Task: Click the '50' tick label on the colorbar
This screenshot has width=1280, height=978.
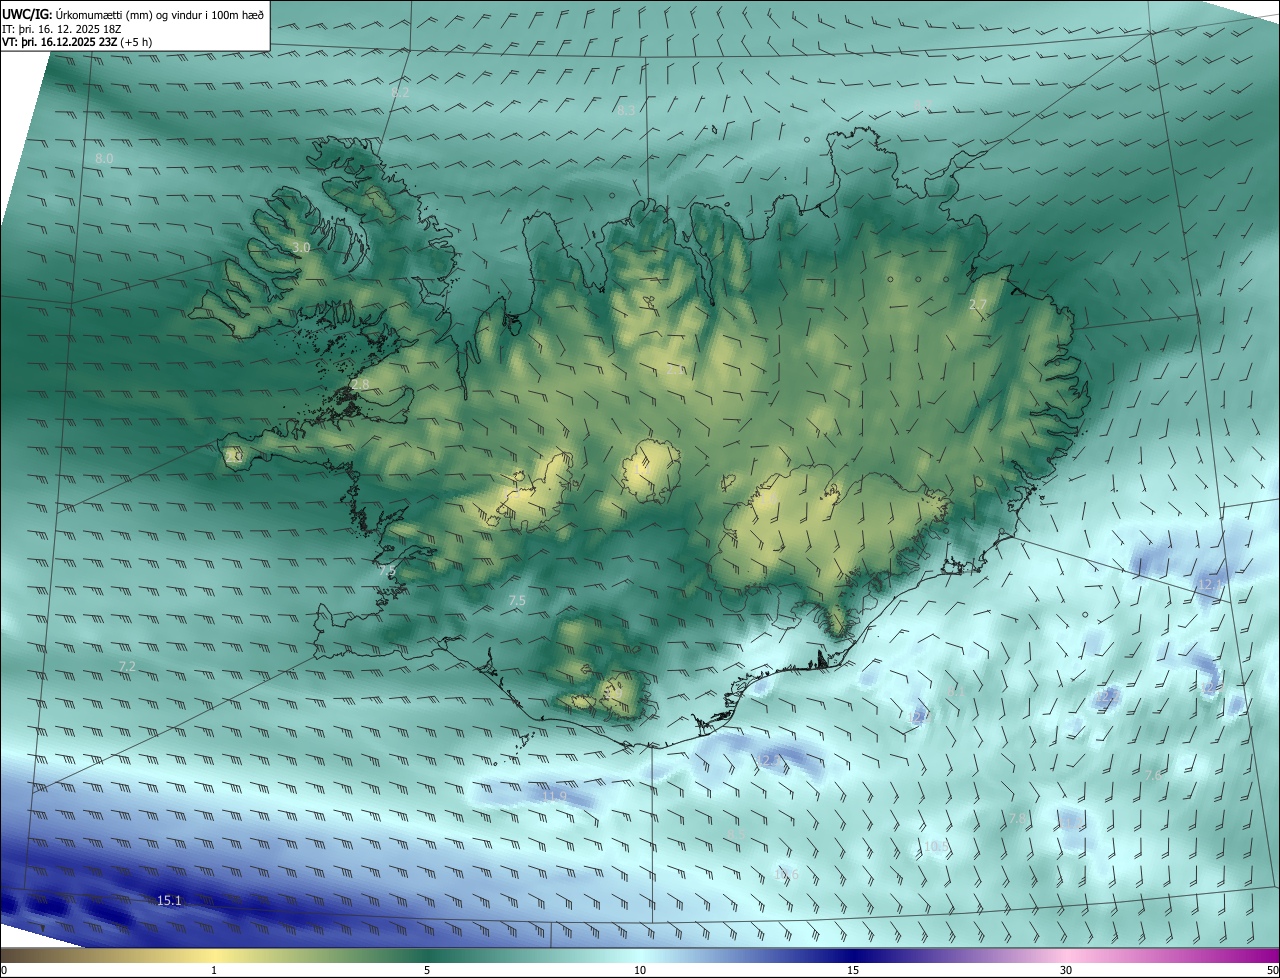Action: coord(1272,971)
